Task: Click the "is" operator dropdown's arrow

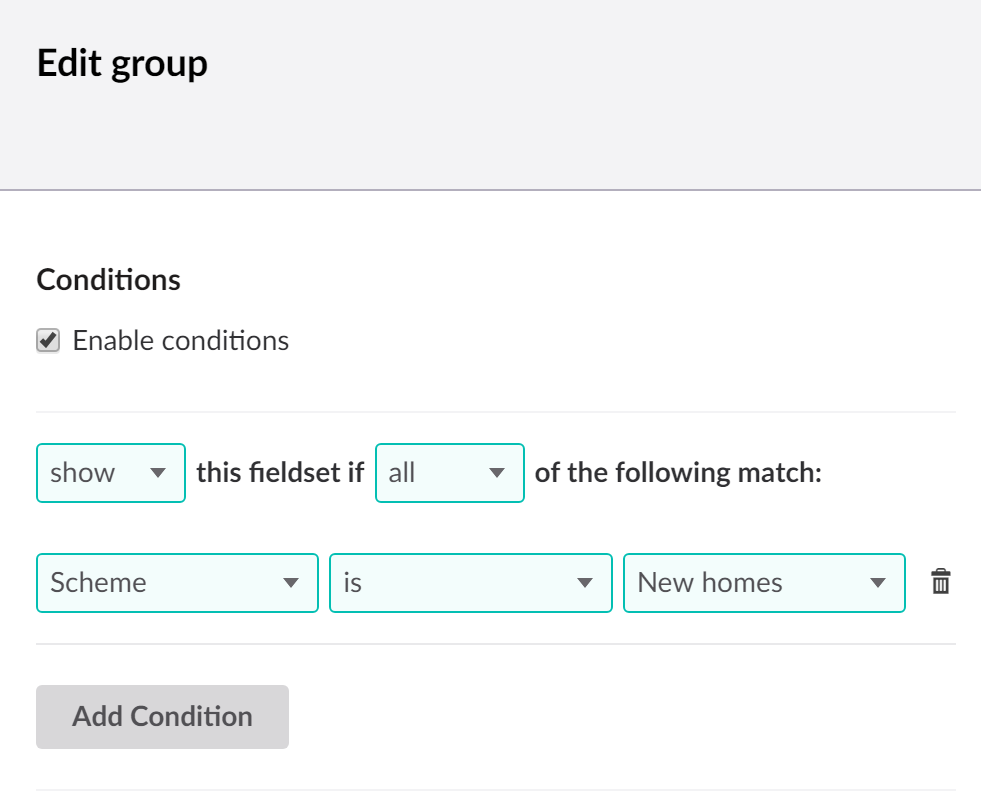Action: tap(584, 583)
